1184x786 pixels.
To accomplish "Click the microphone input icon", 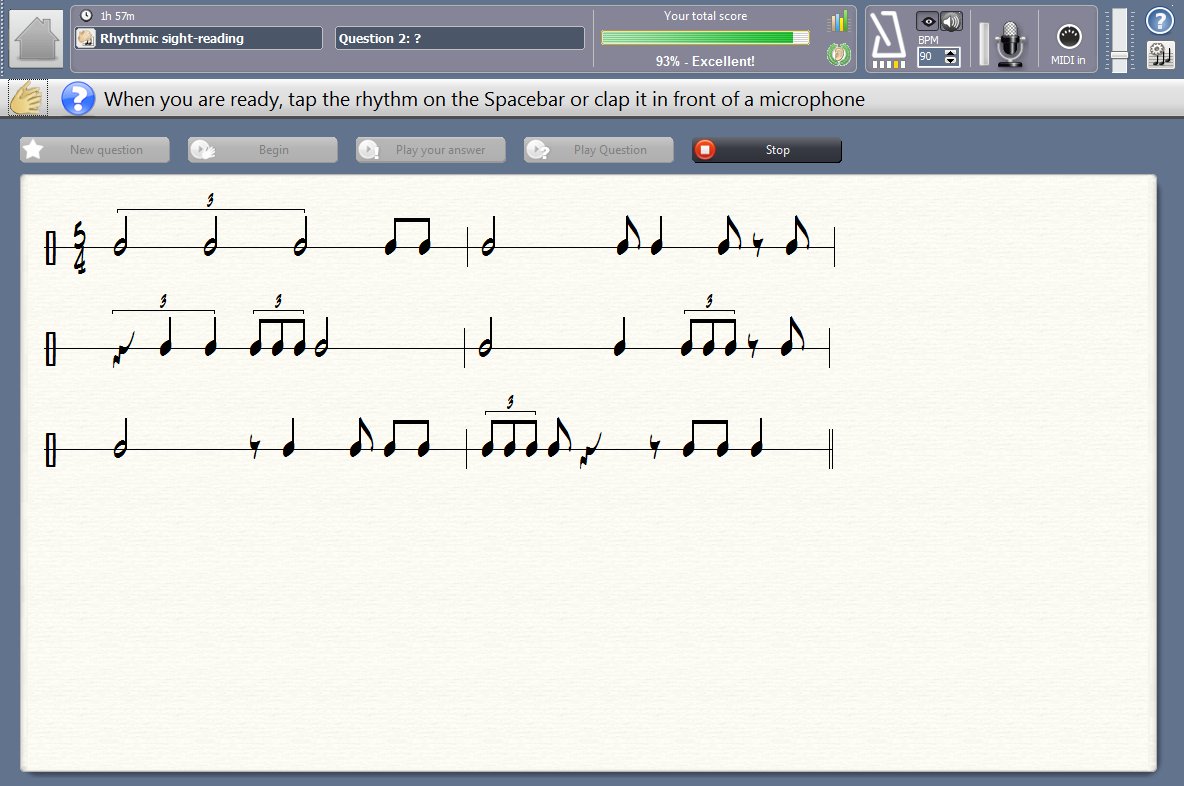I will click(1012, 45).
